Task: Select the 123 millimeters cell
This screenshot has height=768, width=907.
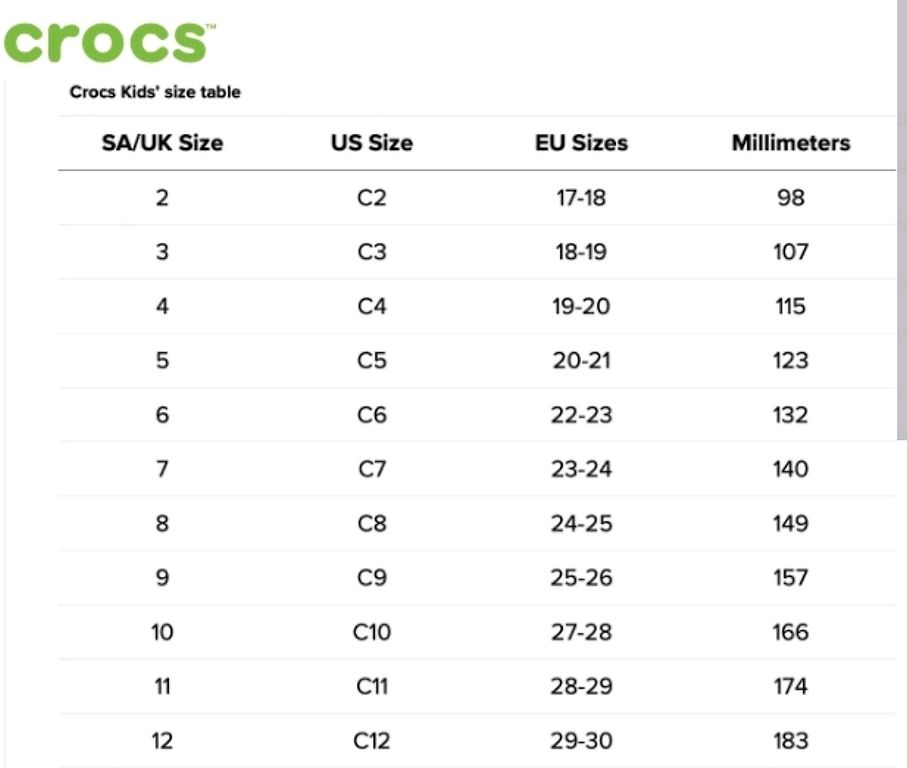Action: tap(791, 361)
